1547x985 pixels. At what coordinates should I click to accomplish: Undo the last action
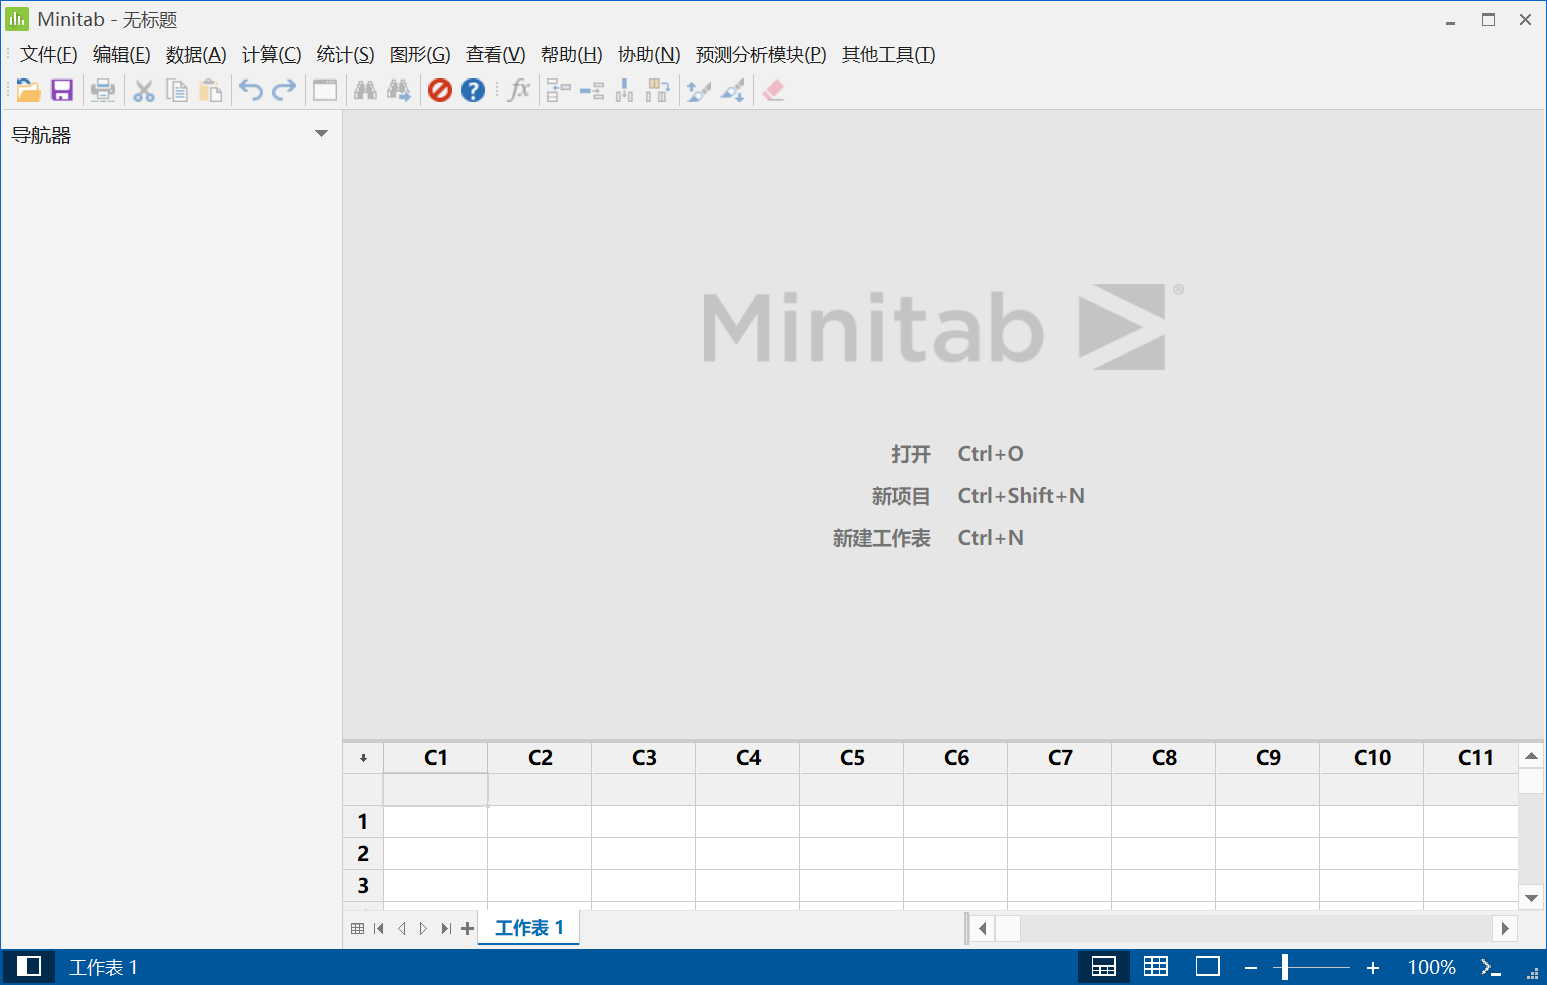click(x=251, y=90)
